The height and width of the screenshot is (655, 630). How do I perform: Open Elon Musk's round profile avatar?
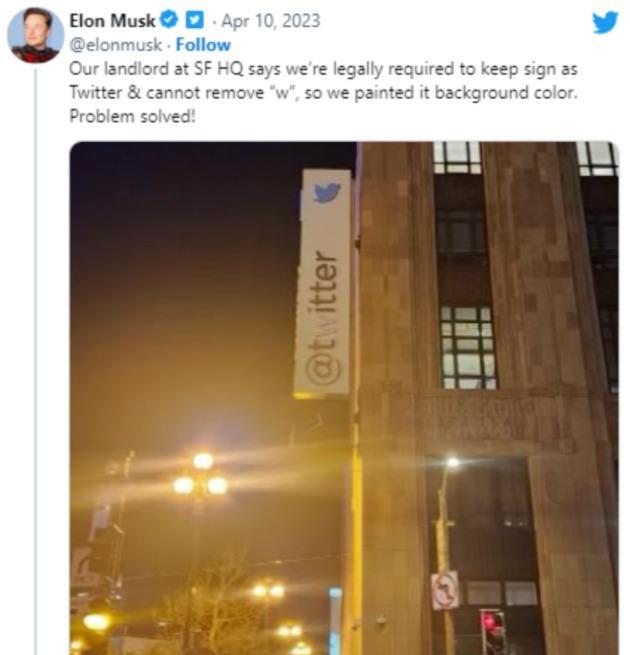pyautogui.click(x=36, y=35)
